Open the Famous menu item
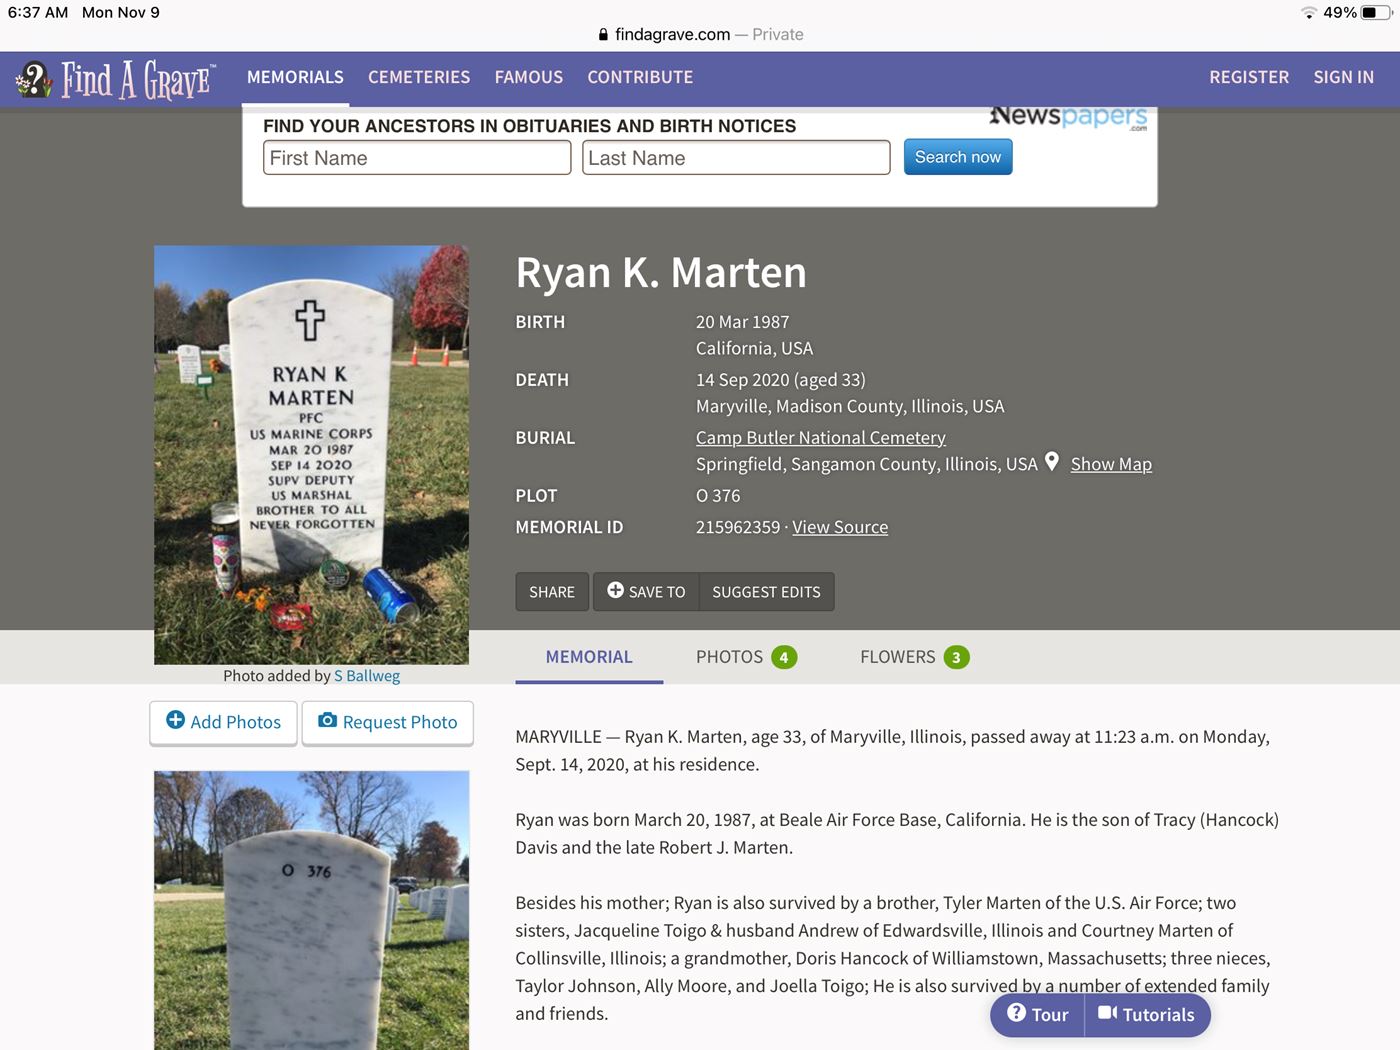 tap(529, 77)
